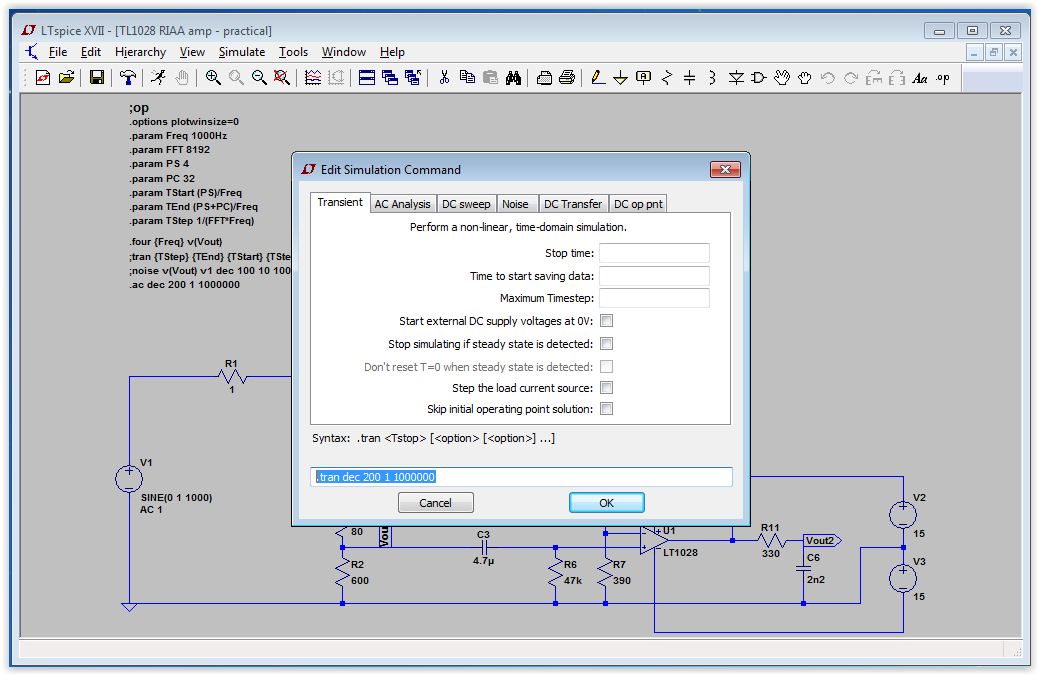The image size is (1039, 675).
Task: Halt the simulation with the hand icon
Action: [182, 78]
